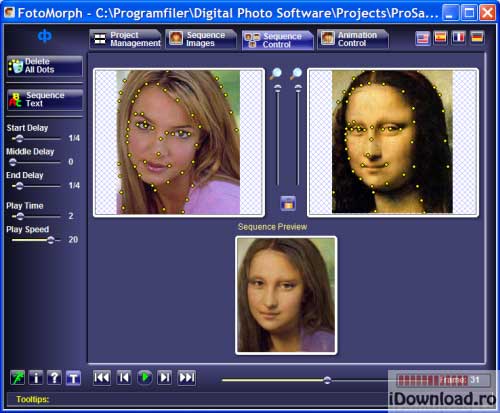Click the Play Speed value 20

click(73, 240)
